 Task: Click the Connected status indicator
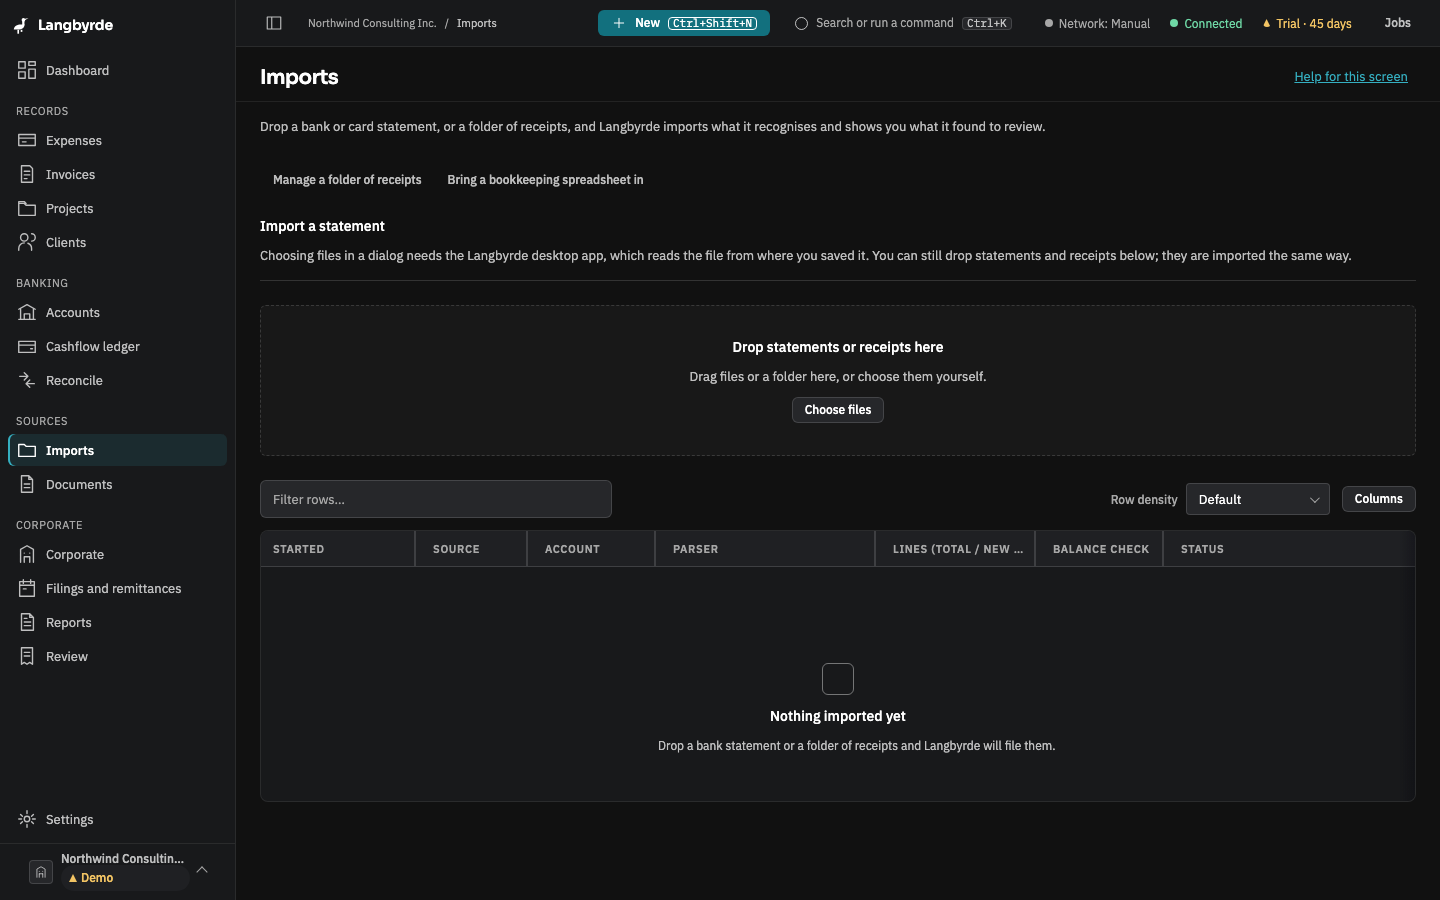[1206, 23]
